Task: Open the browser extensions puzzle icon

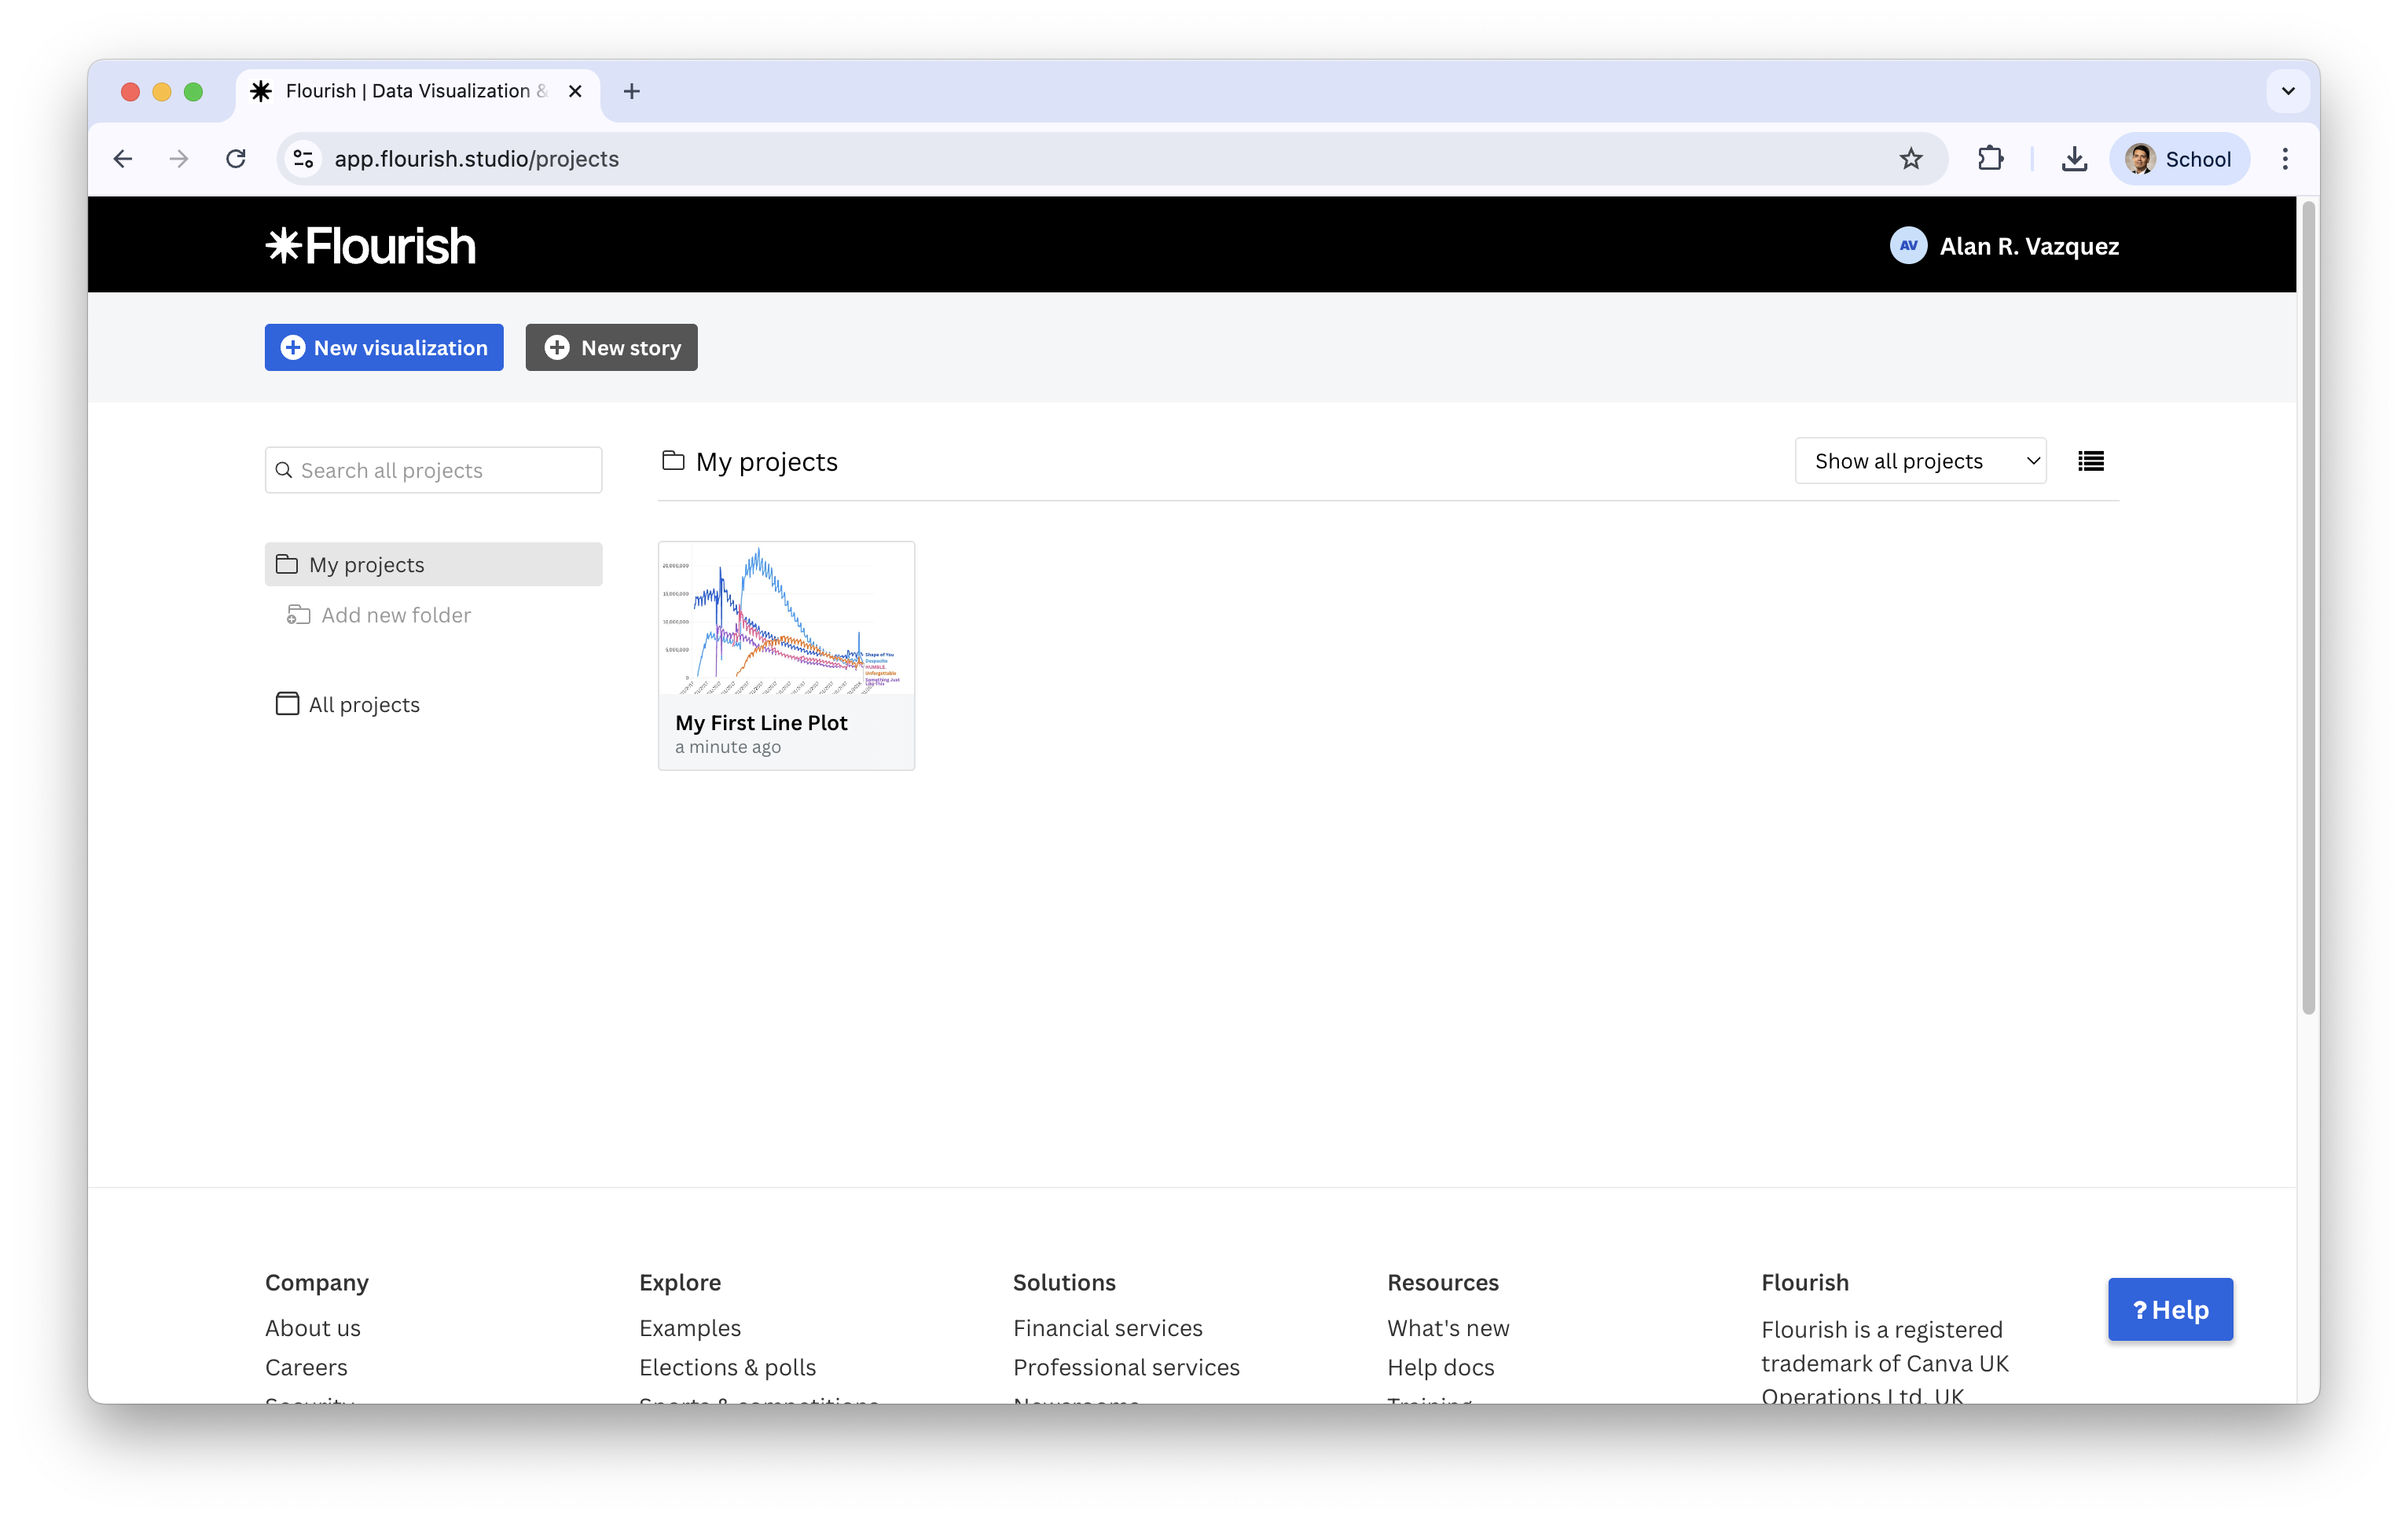Action: (1990, 159)
